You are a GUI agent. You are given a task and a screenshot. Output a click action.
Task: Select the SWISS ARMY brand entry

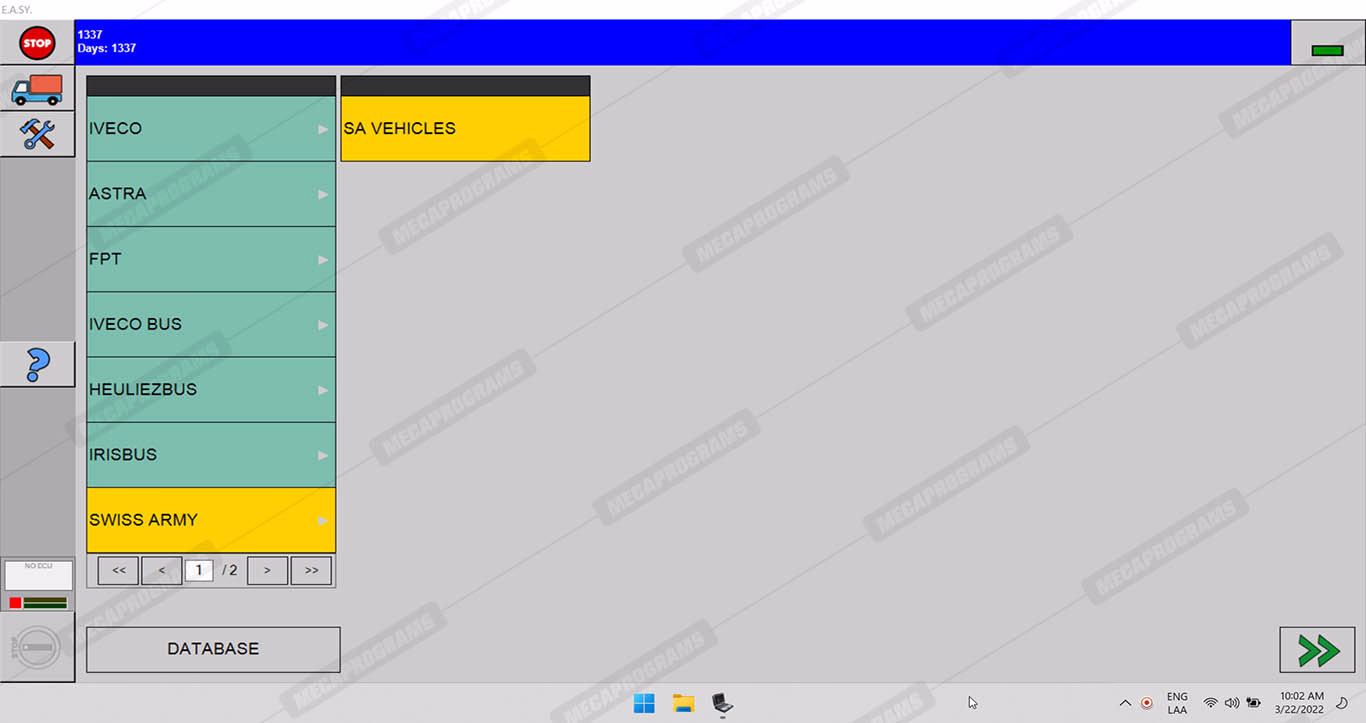tap(211, 520)
